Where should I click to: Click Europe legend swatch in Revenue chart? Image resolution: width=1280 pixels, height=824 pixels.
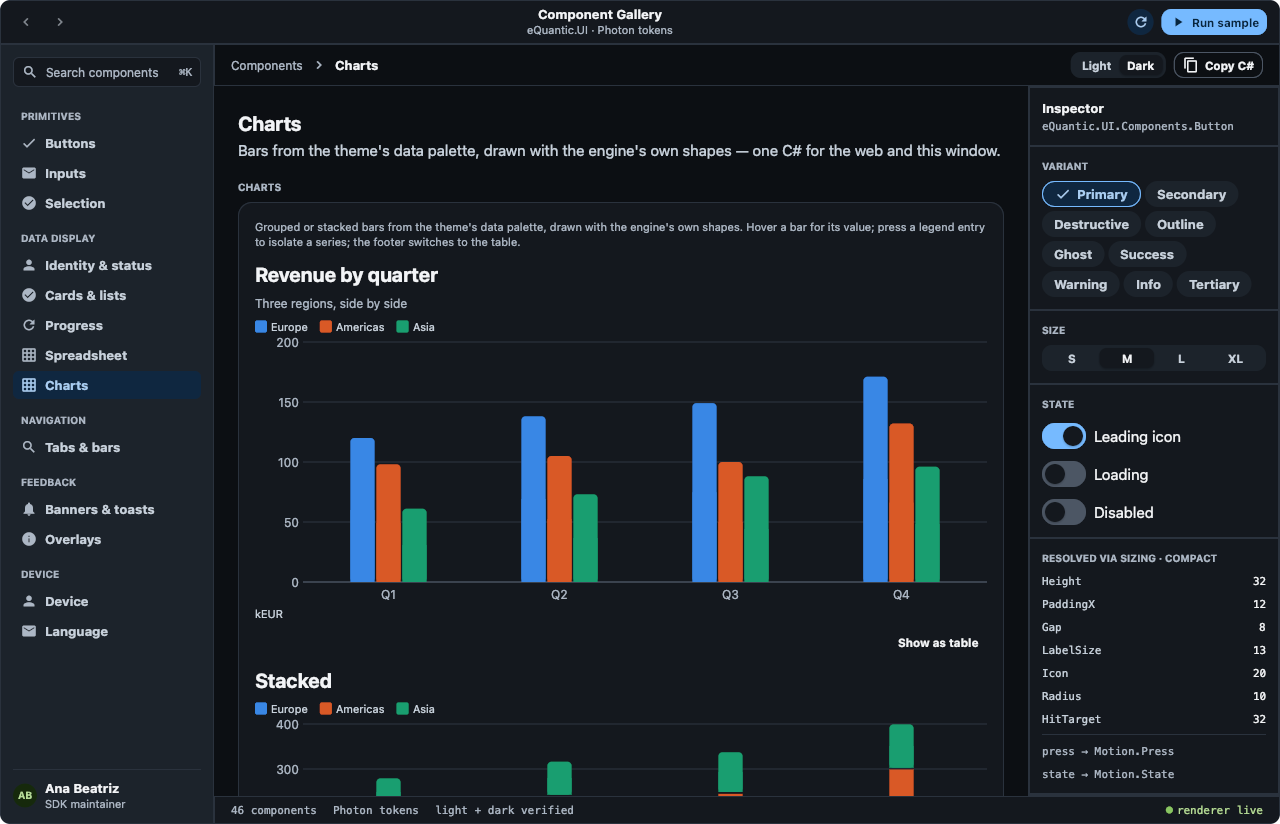coord(261,327)
